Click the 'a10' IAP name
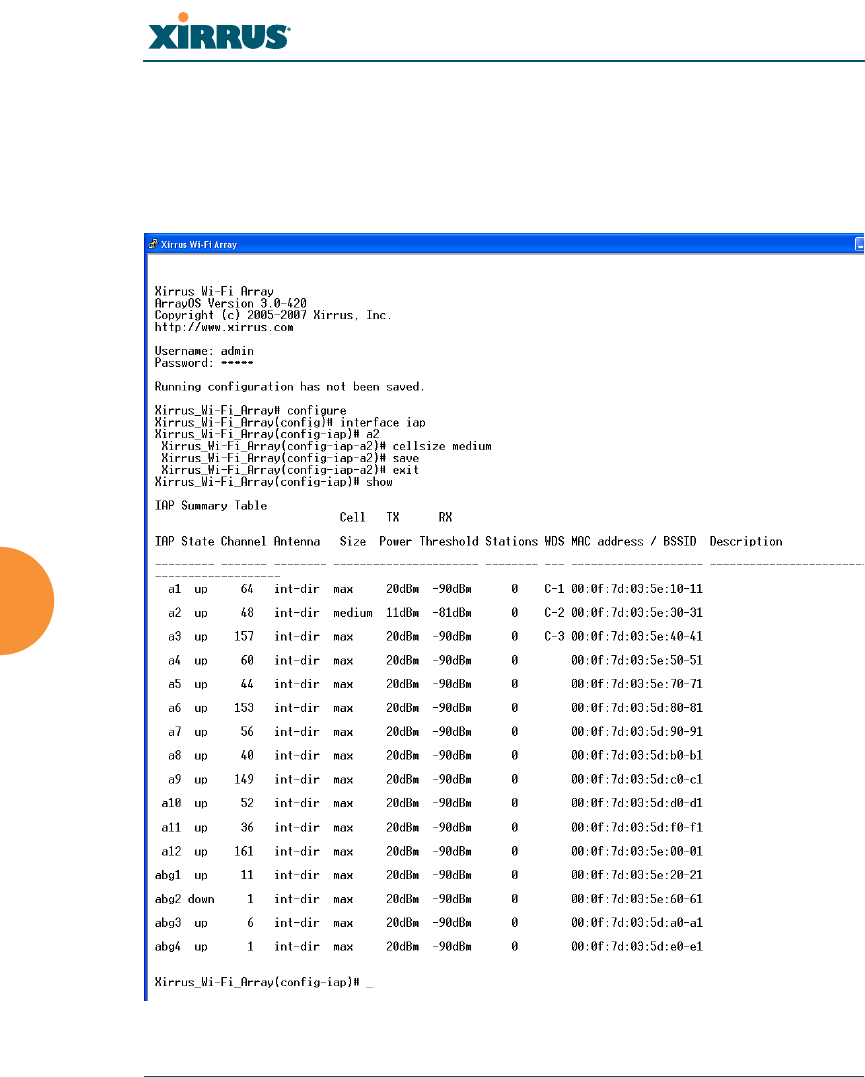The width and height of the screenshot is (865, 1077). (x=171, y=803)
